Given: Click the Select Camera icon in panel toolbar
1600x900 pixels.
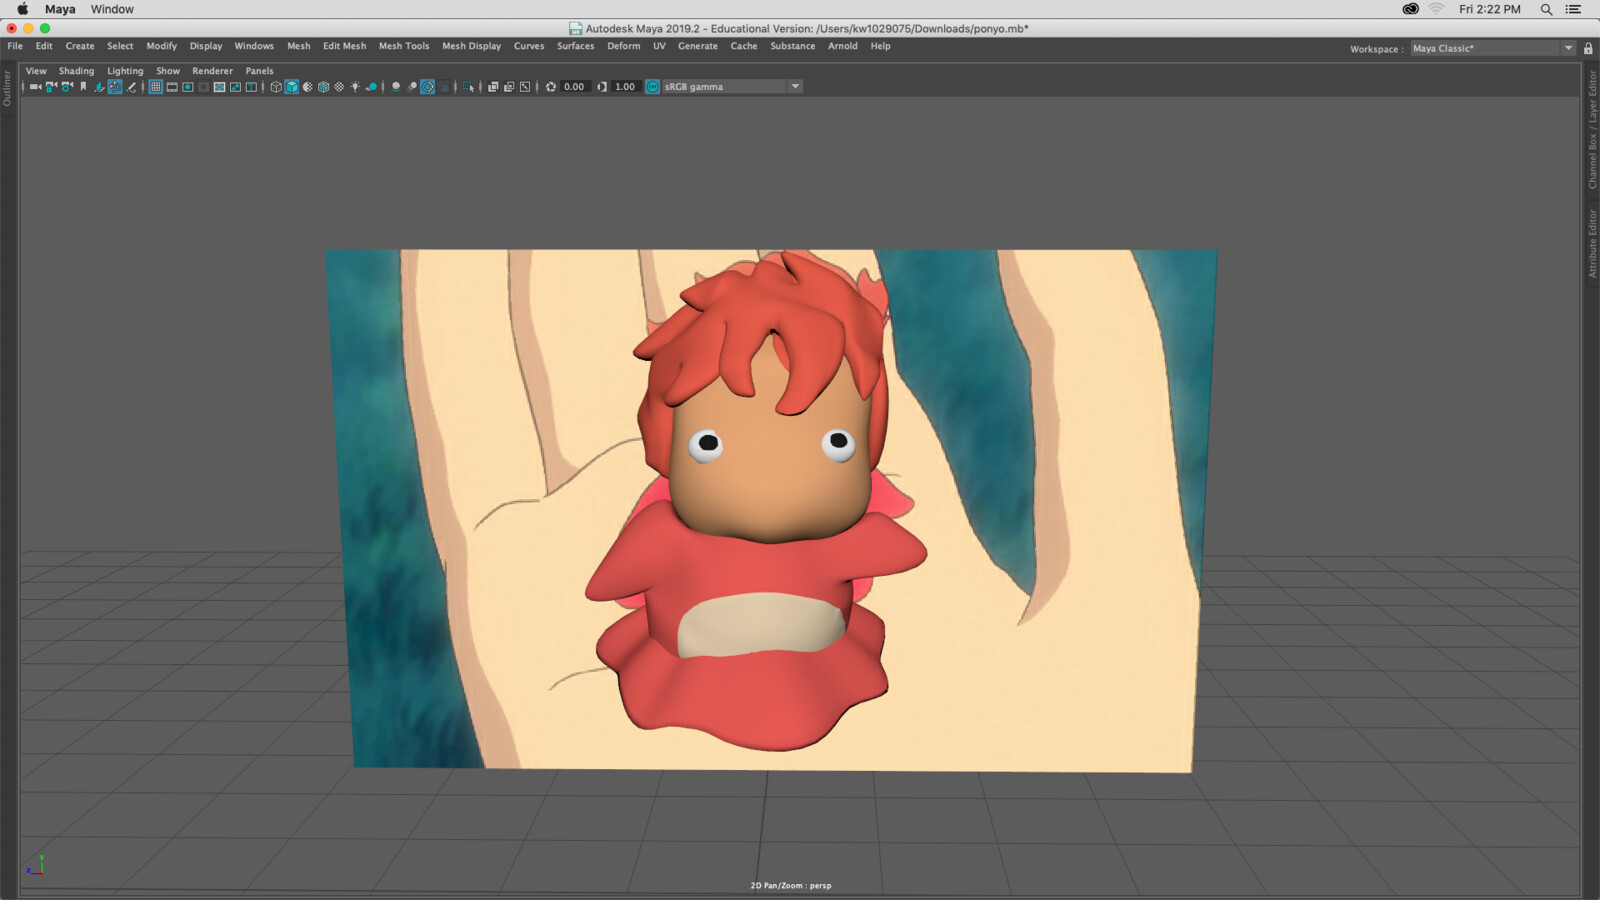Looking at the screenshot, I should (35, 87).
